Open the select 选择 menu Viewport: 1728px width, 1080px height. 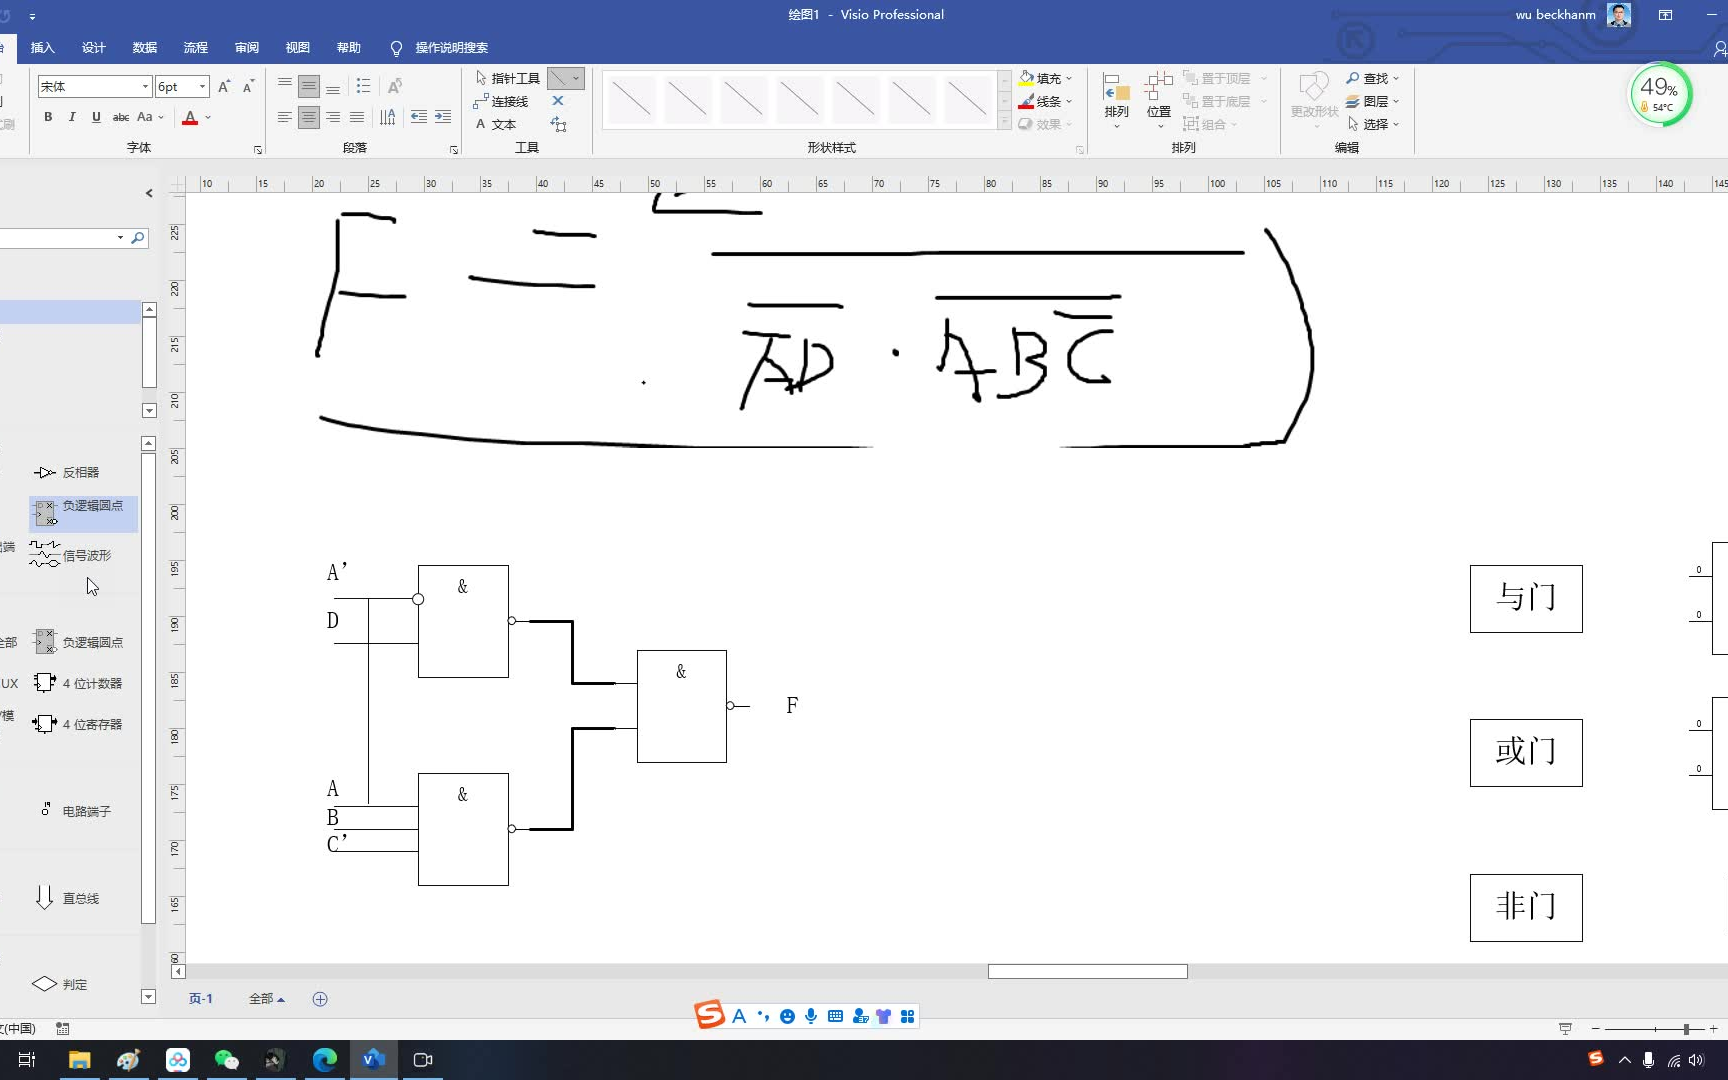pos(1372,124)
